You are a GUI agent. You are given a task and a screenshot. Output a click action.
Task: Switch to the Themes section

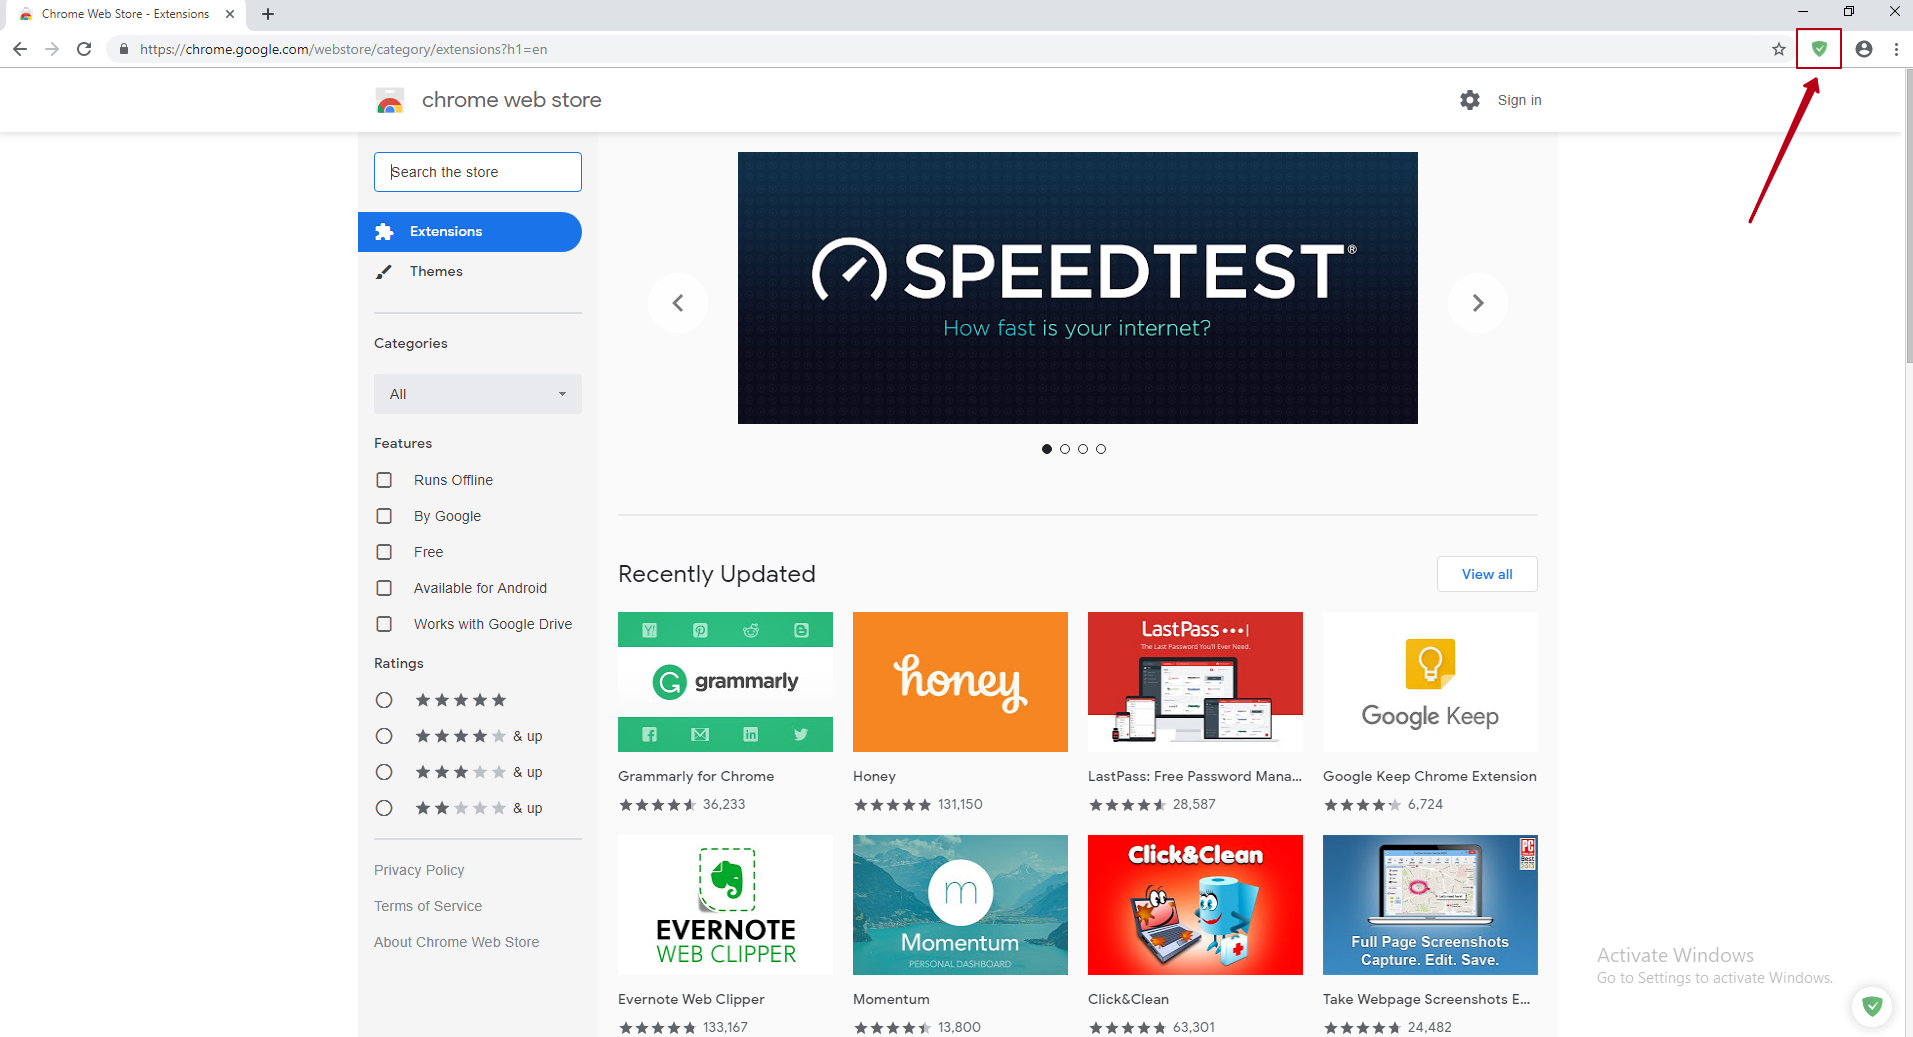(437, 271)
